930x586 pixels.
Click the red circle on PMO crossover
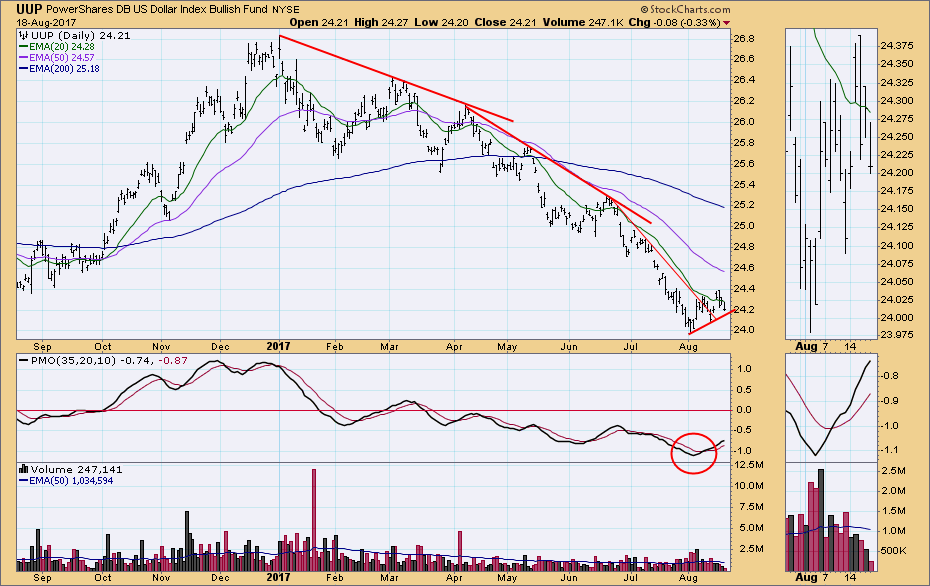click(x=694, y=451)
